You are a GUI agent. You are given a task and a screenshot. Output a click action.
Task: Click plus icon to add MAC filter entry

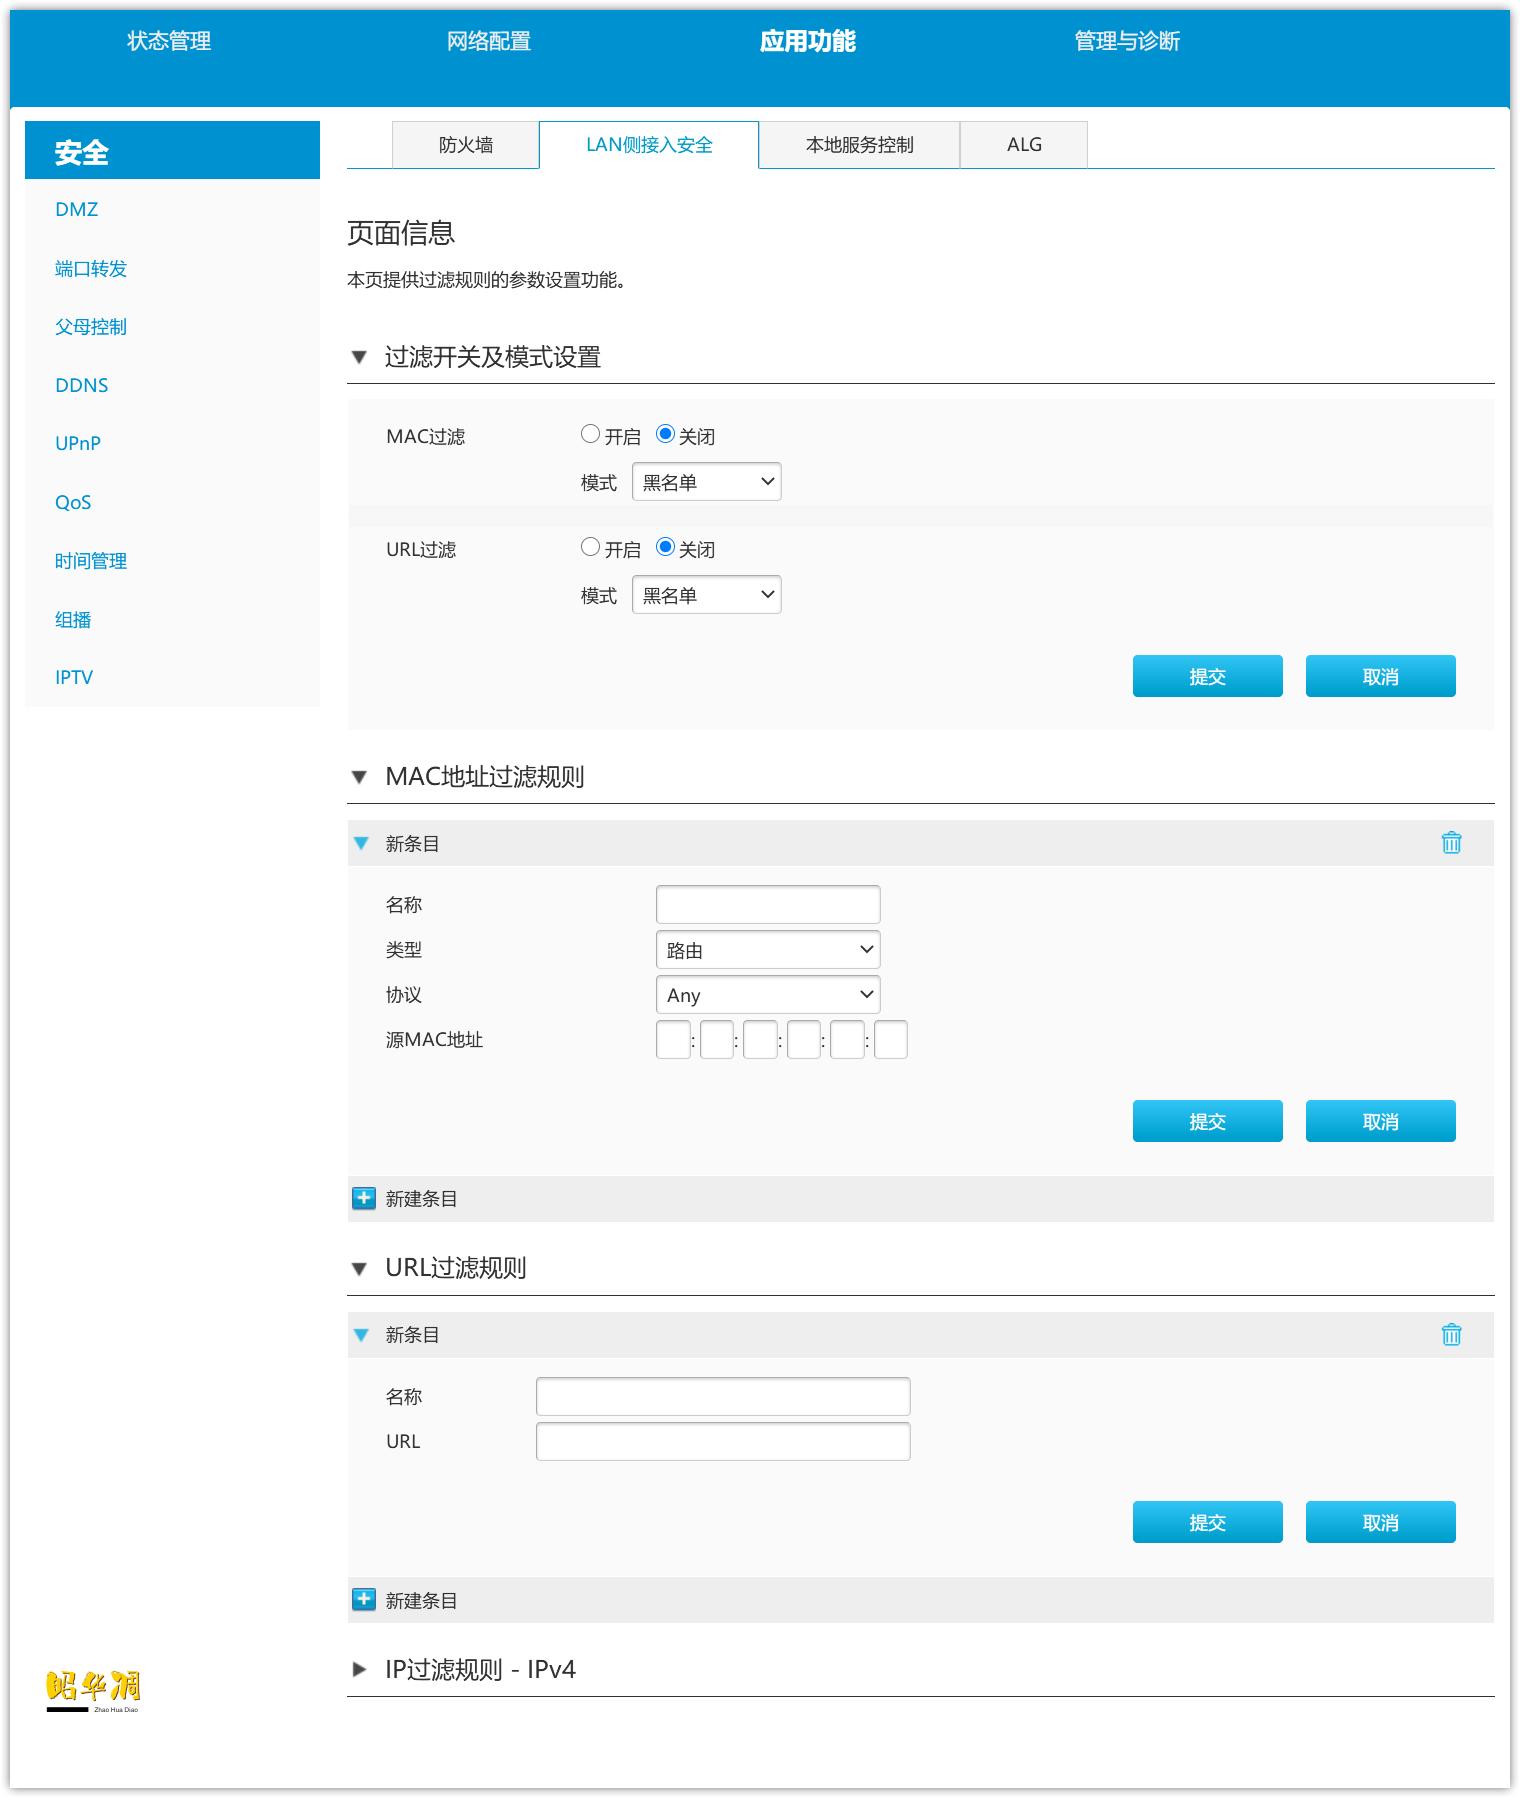[364, 1198]
